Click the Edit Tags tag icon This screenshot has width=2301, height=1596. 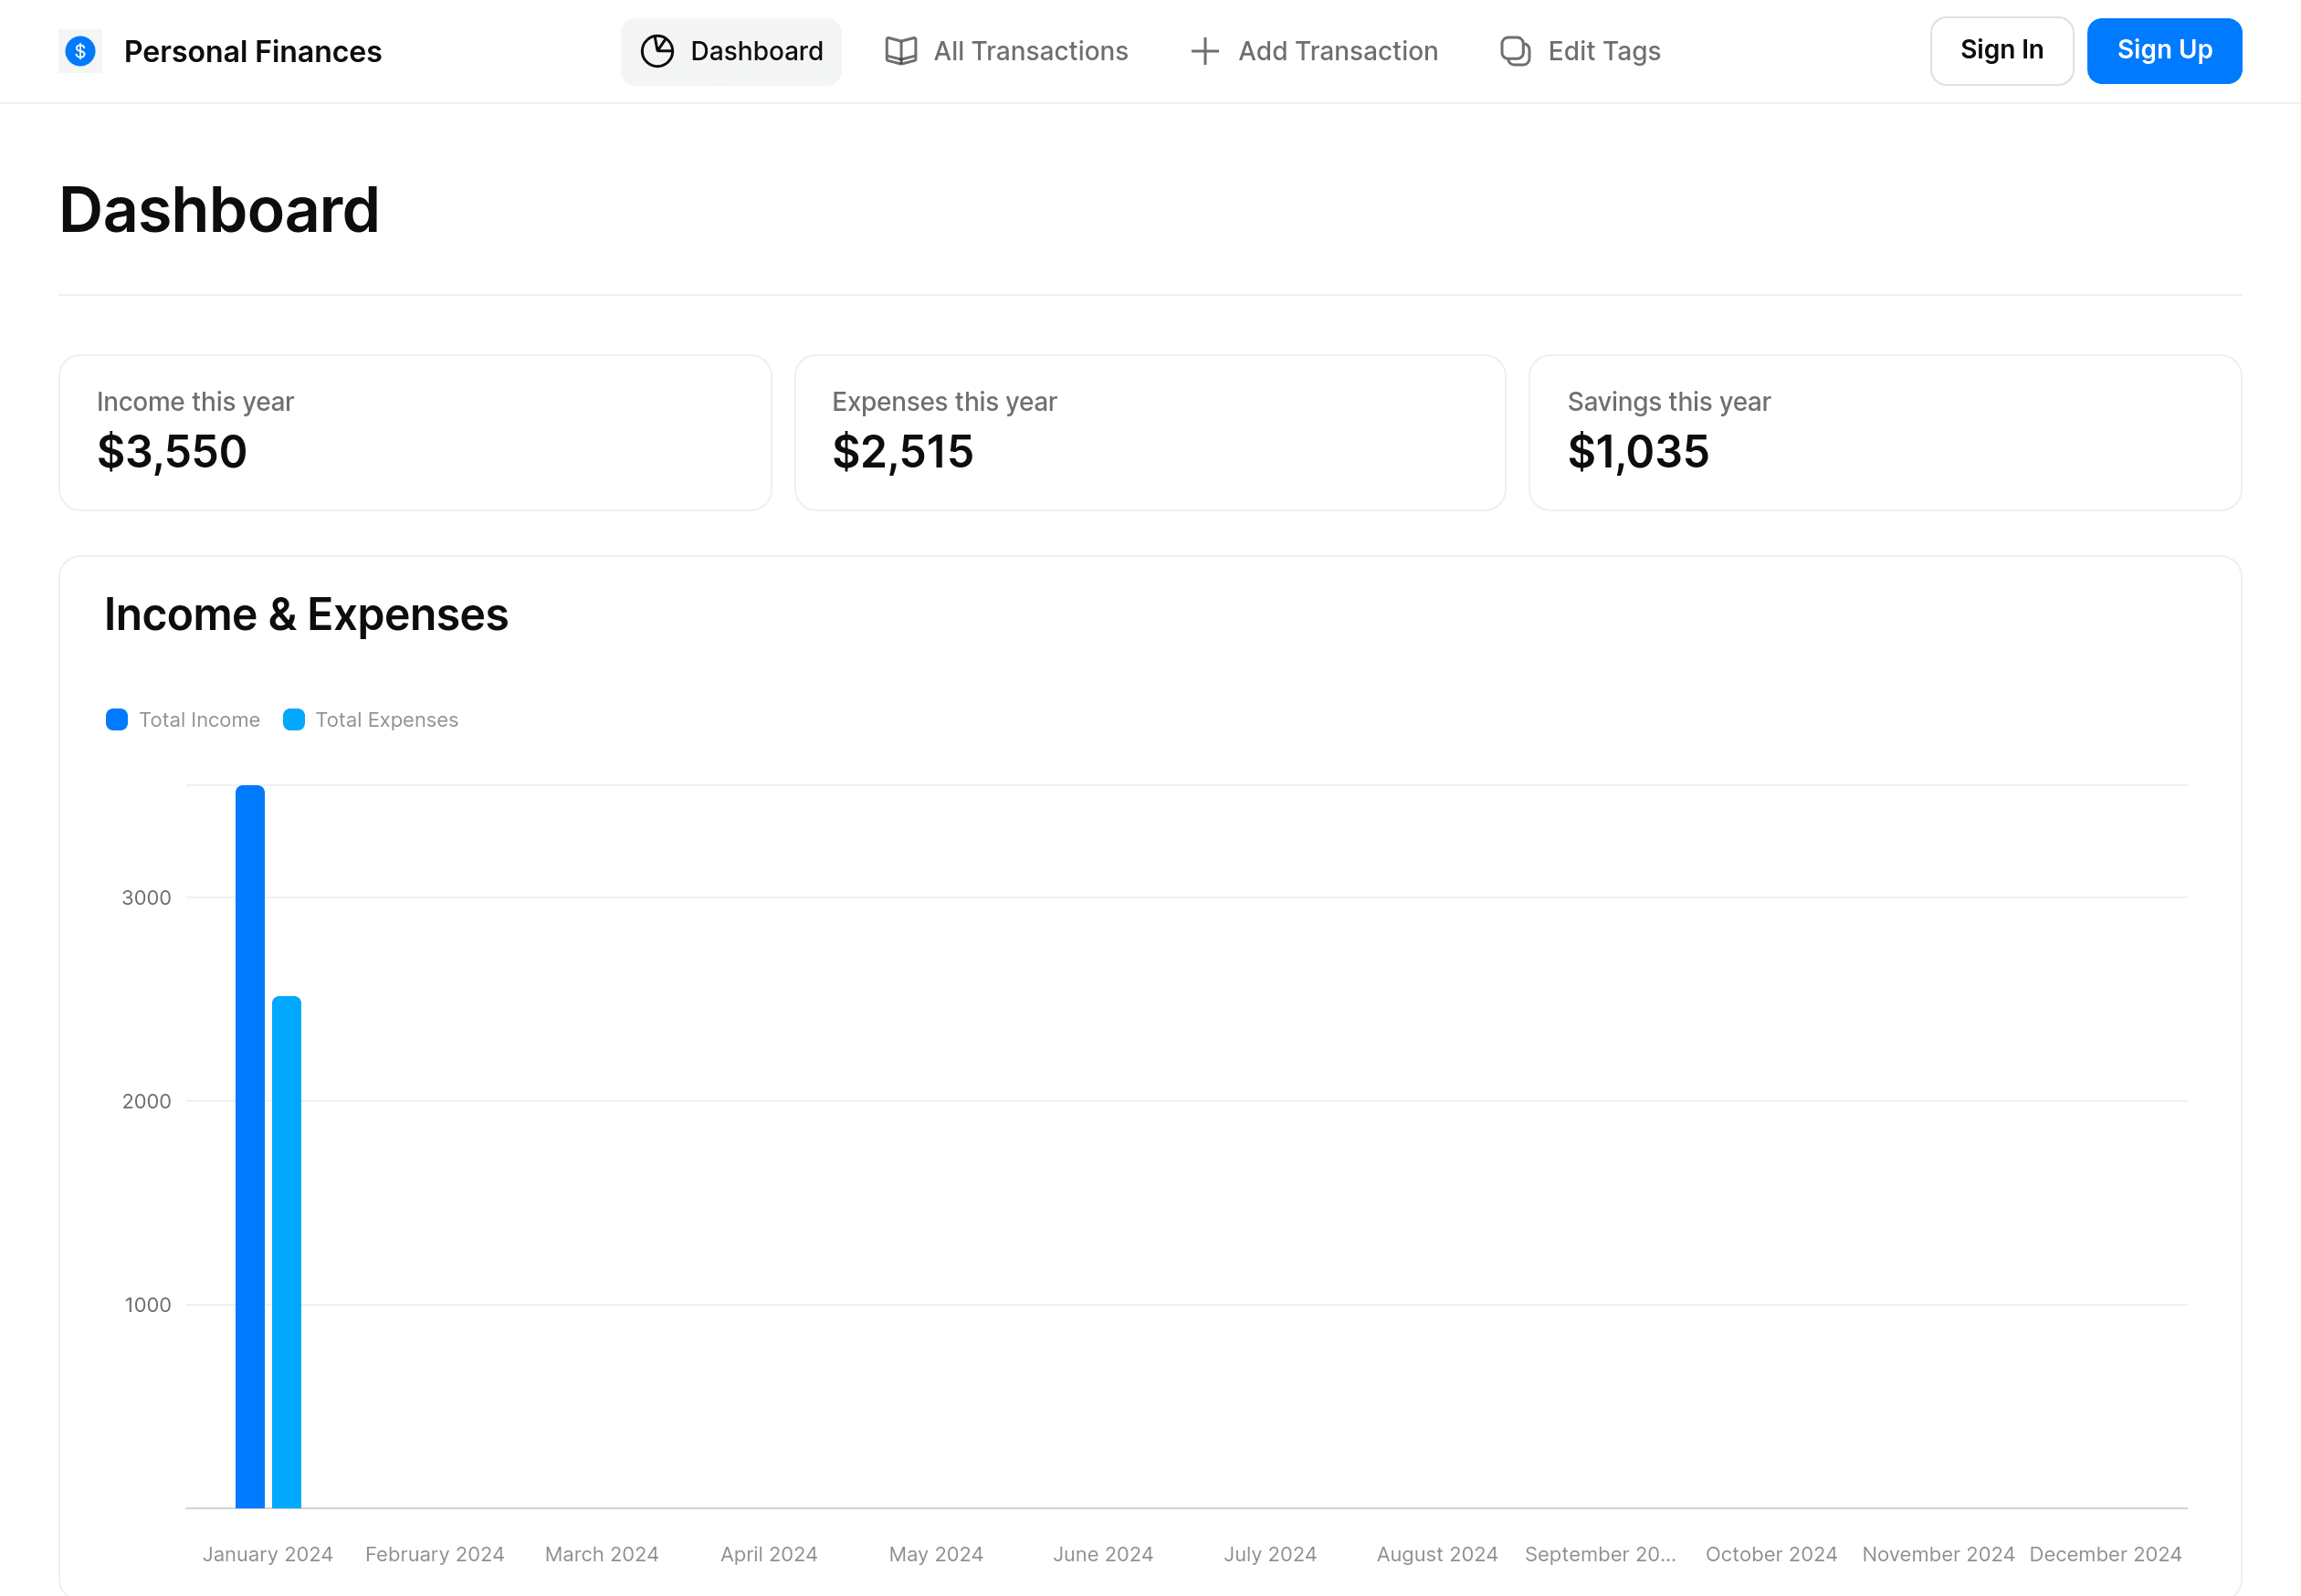pos(1516,51)
